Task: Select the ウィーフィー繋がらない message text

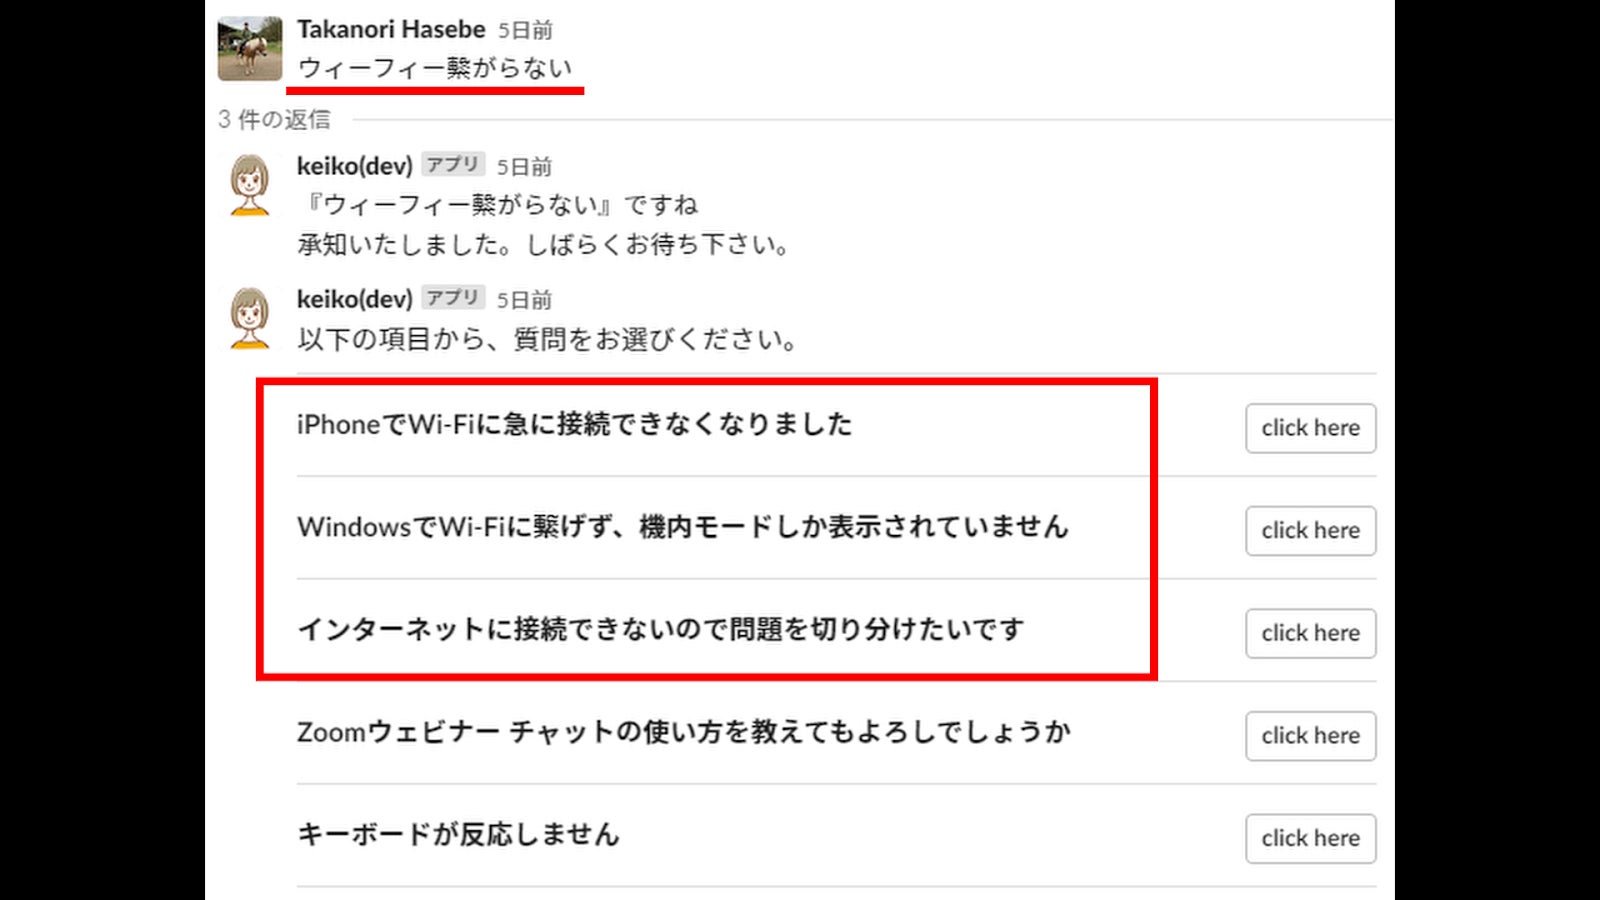Action: (x=435, y=68)
